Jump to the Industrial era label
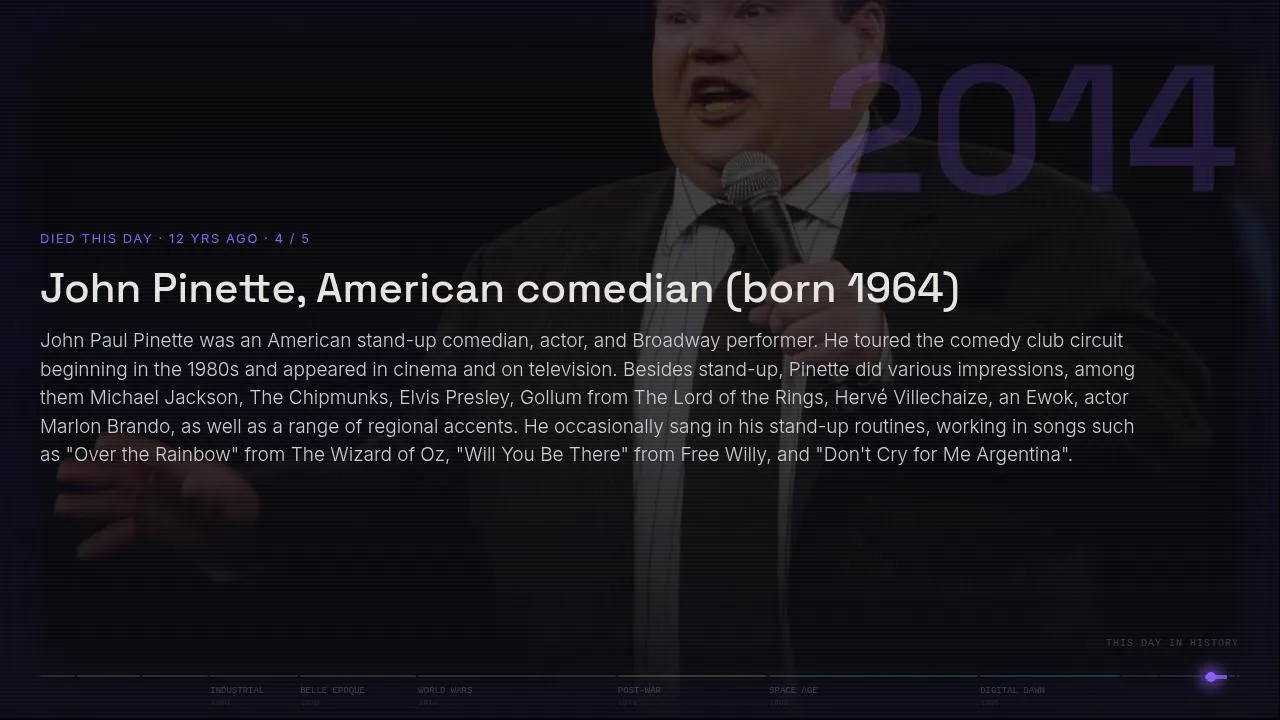The image size is (1280, 720). 237,690
